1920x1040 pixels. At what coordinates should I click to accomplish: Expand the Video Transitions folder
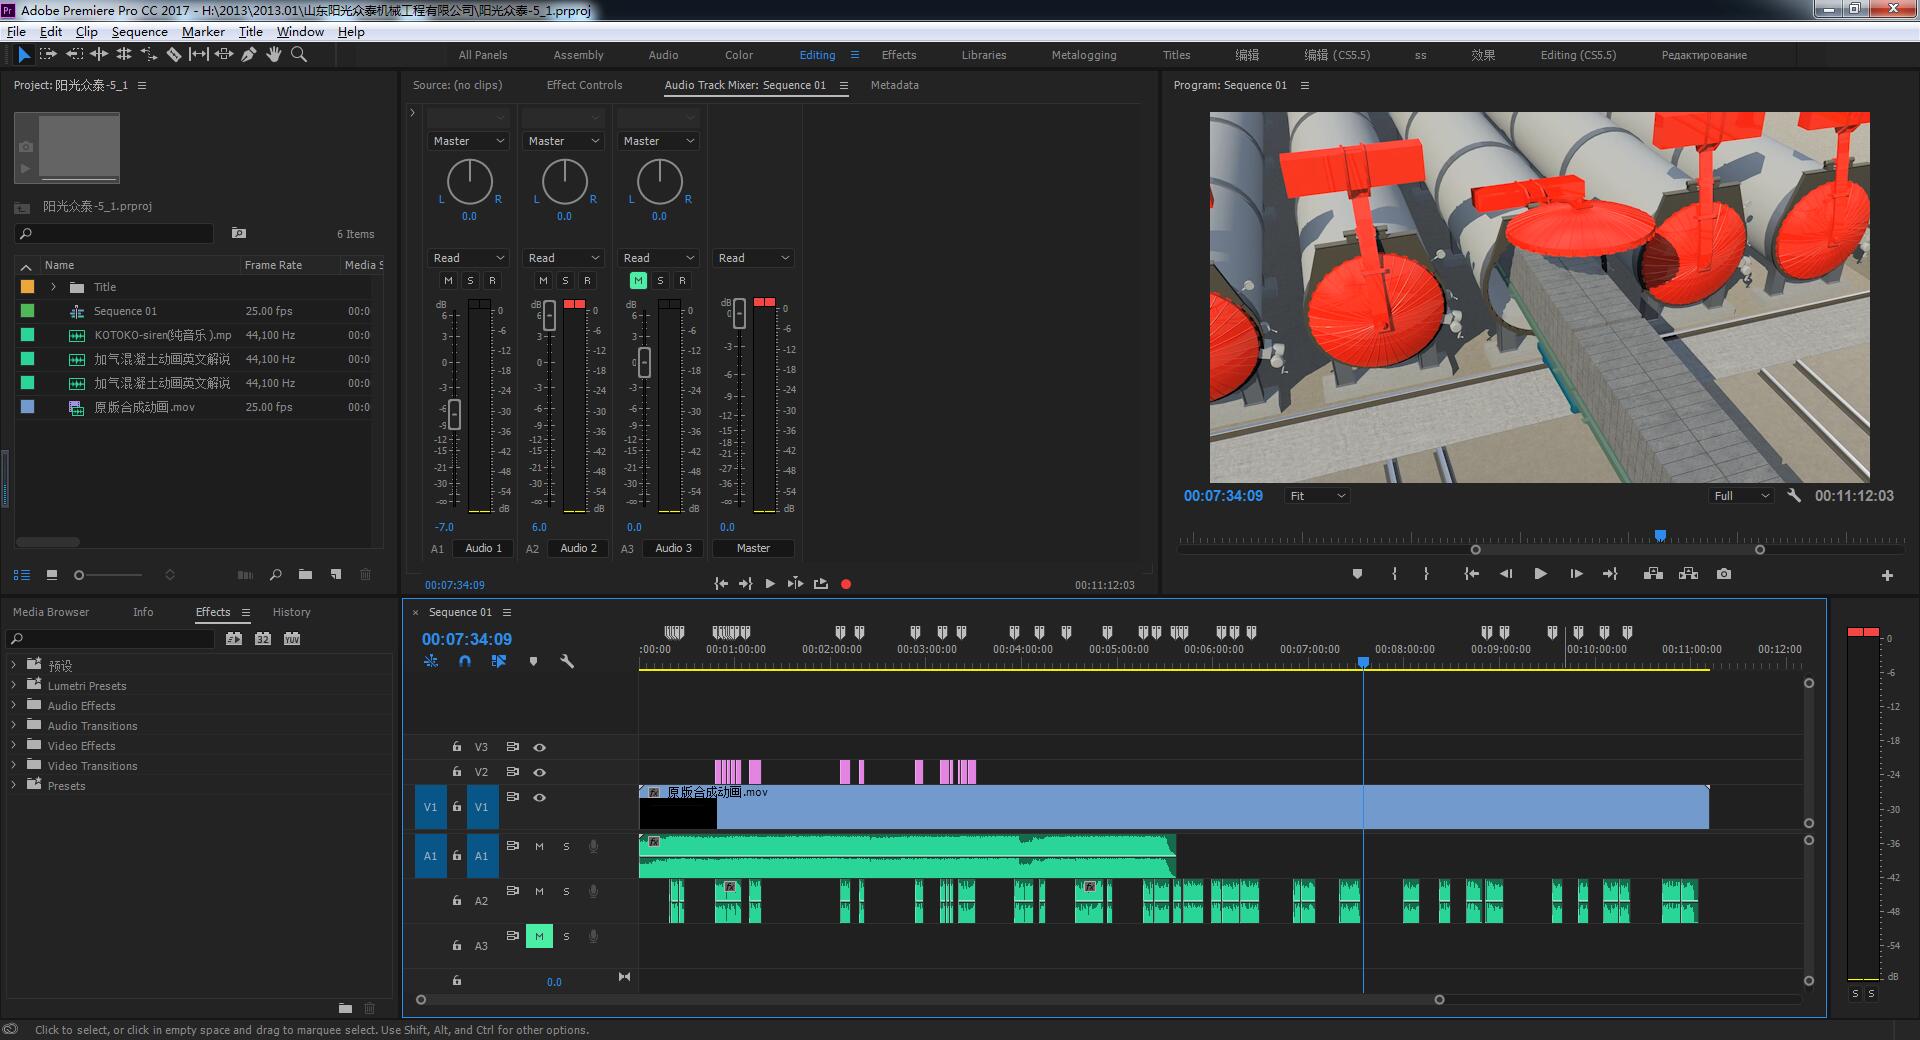point(14,766)
